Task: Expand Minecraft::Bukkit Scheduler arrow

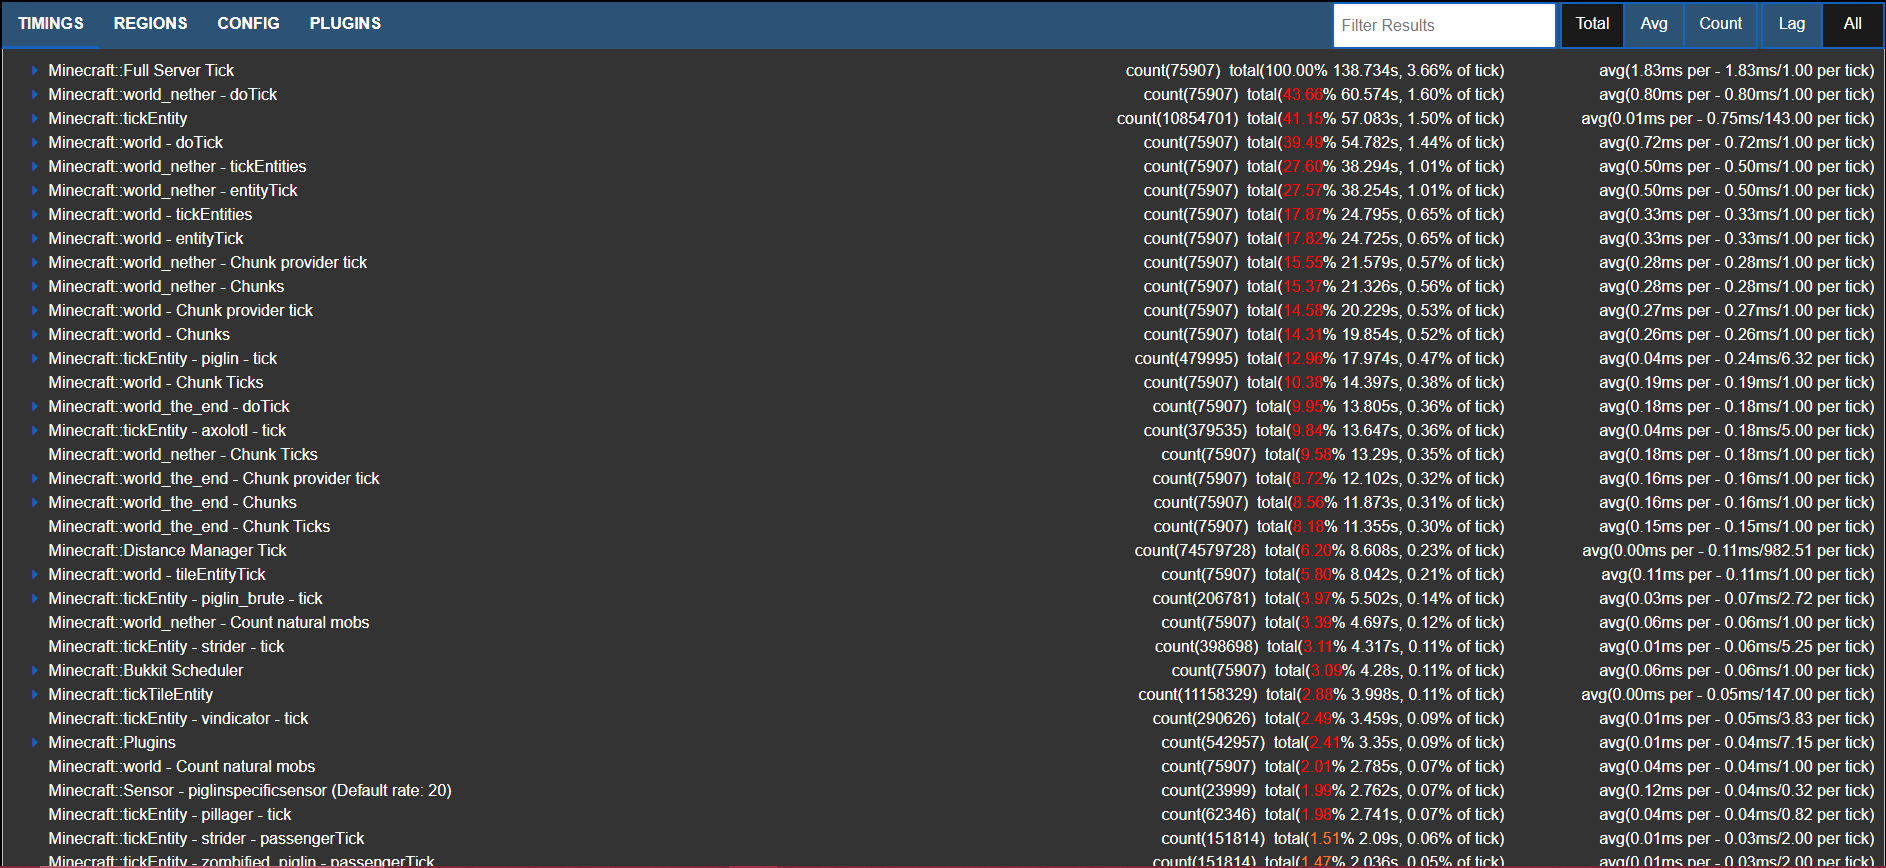Action: click(x=34, y=671)
